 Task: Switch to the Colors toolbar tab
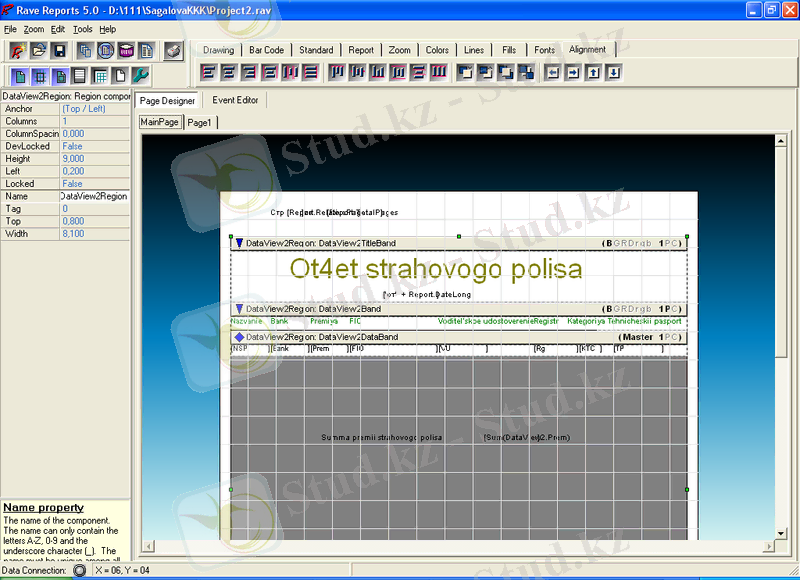(437, 50)
